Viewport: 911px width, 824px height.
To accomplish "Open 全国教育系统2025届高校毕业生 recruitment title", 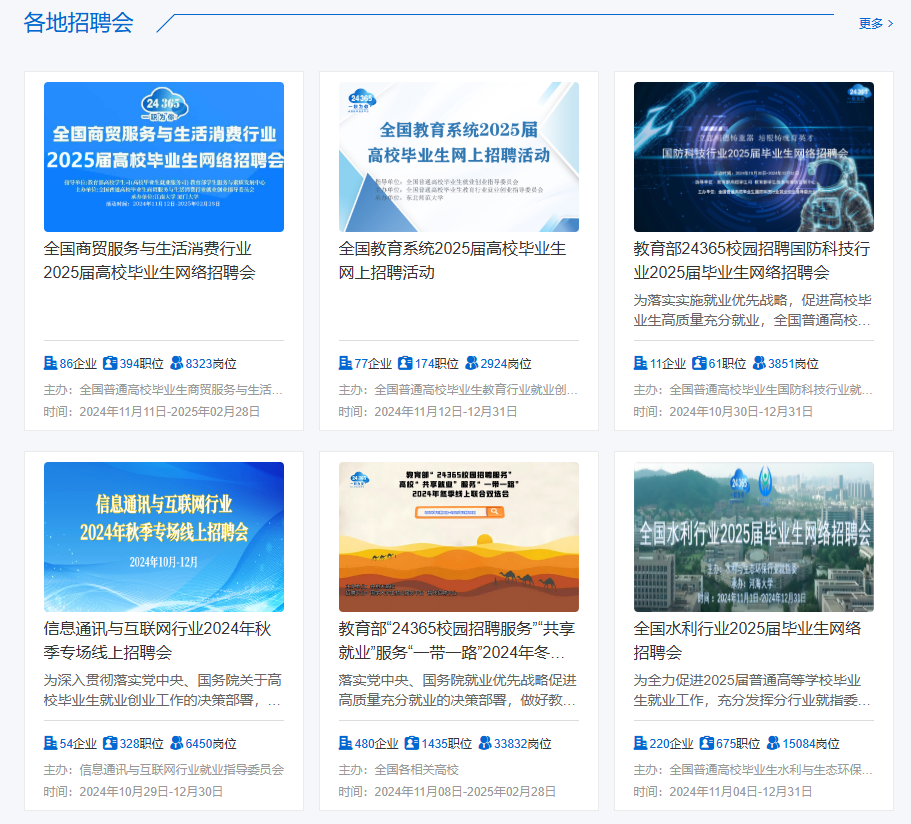I will click(x=452, y=260).
